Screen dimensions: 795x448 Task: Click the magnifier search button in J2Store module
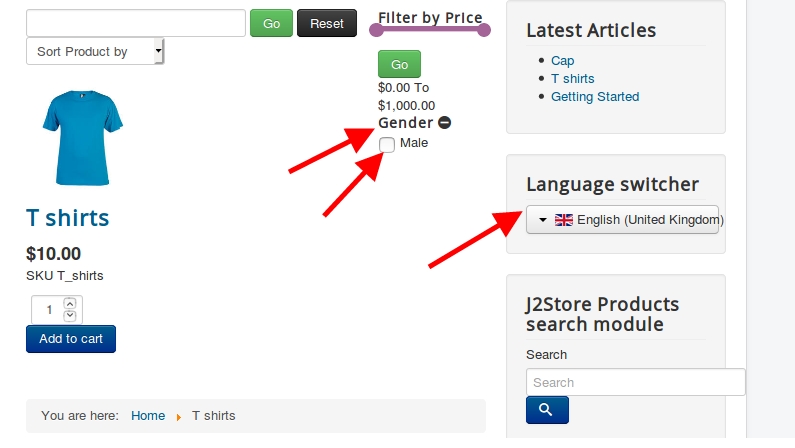(x=547, y=410)
